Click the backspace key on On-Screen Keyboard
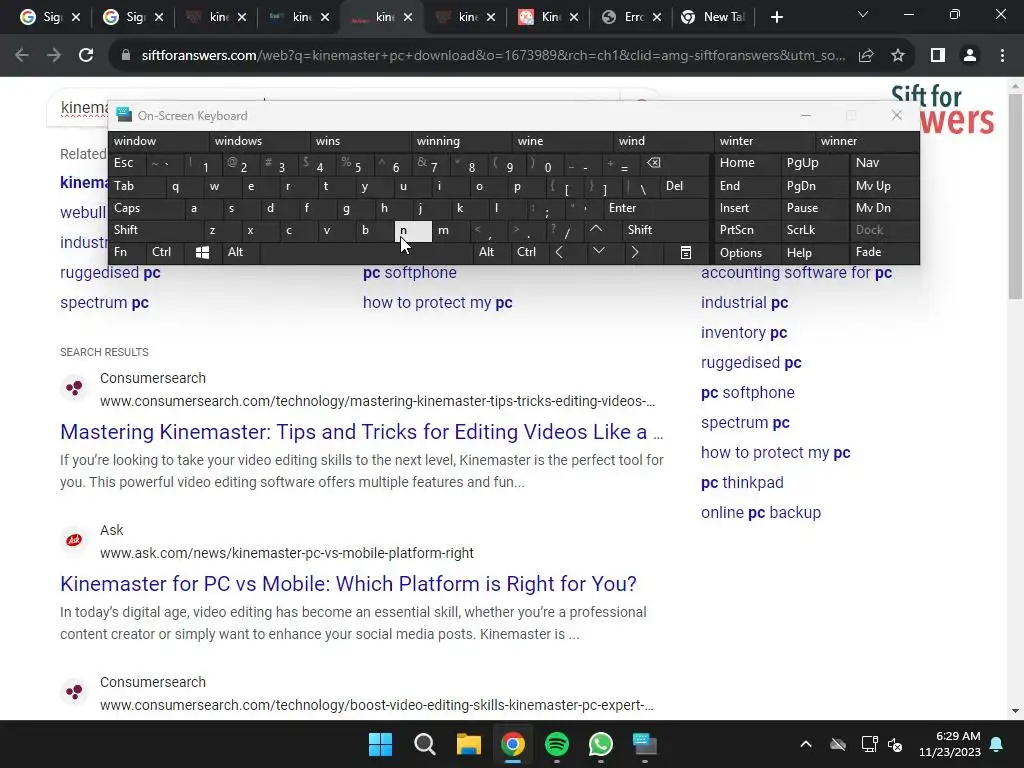The height and width of the screenshot is (768, 1024). tap(654, 163)
